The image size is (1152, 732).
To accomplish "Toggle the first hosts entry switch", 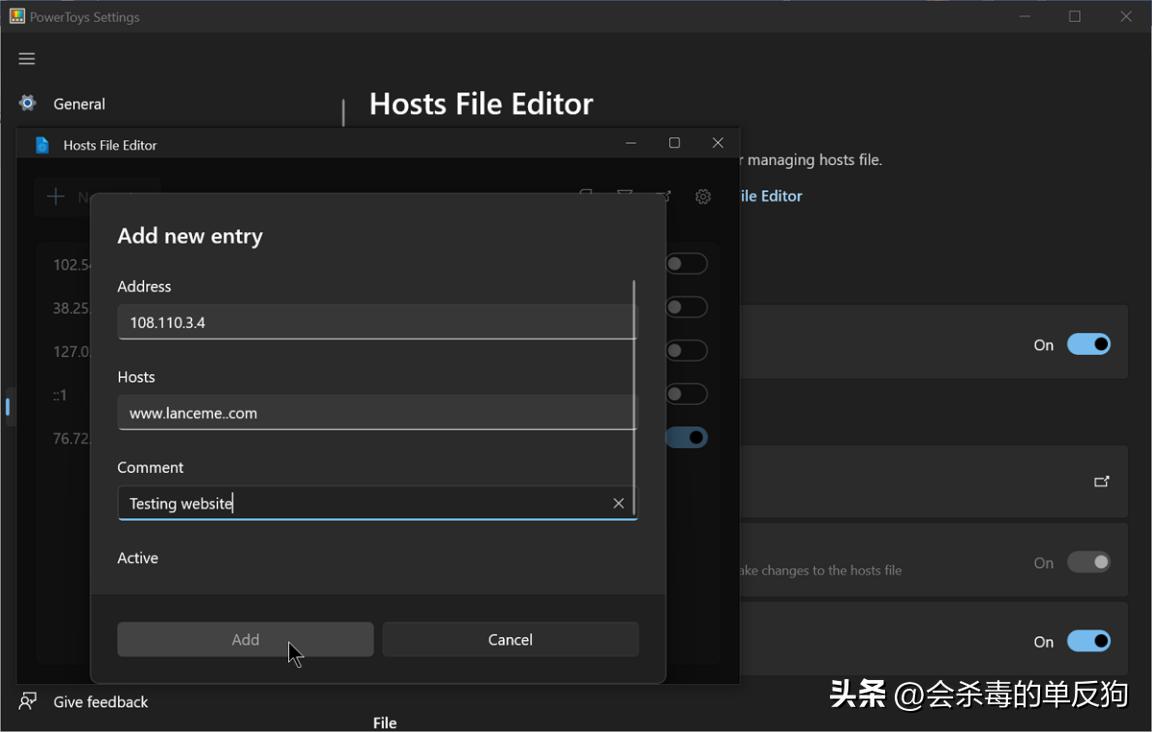I will coord(687,264).
